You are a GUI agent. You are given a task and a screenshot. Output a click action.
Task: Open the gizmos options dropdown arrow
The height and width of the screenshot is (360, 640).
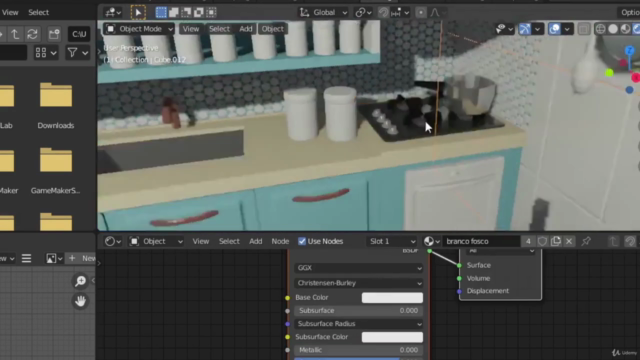[538, 29]
